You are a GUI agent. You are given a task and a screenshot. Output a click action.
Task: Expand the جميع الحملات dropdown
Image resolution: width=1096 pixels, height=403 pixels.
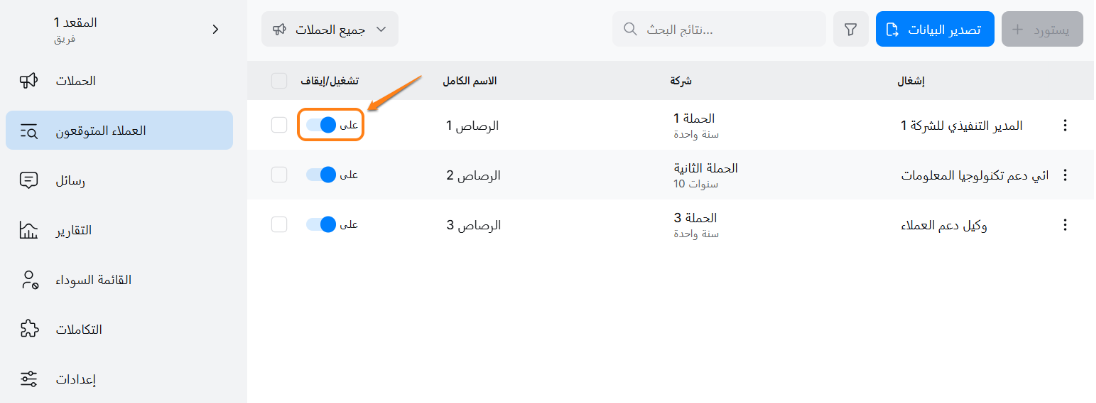pos(329,30)
